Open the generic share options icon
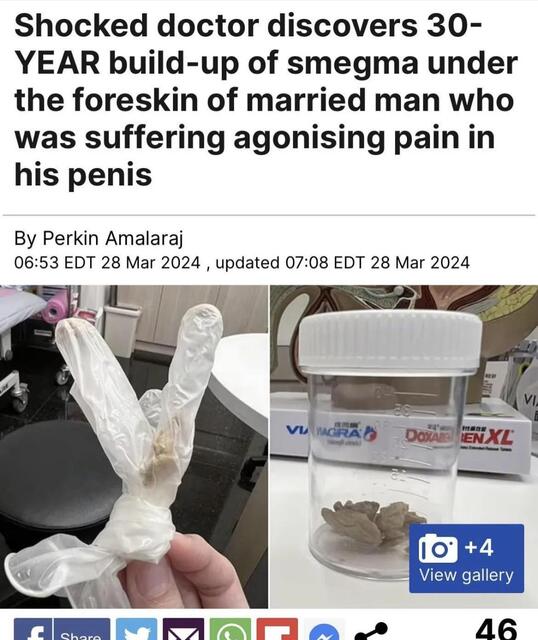 371,631
